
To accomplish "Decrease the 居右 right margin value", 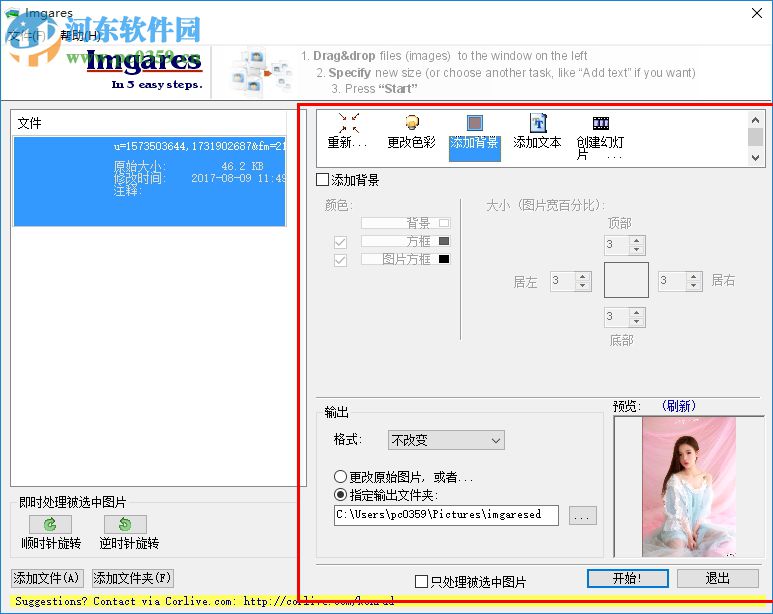I will tap(694, 286).
